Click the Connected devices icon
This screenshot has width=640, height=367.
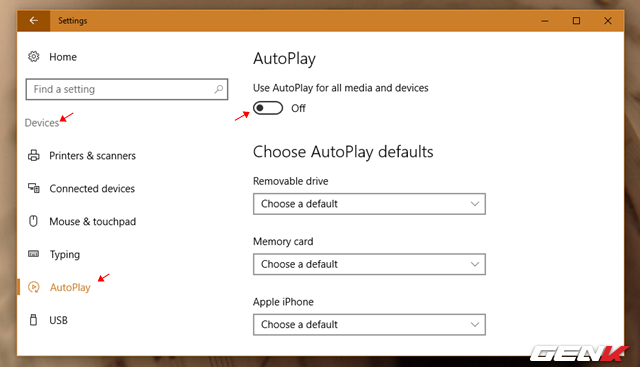click(33, 188)
